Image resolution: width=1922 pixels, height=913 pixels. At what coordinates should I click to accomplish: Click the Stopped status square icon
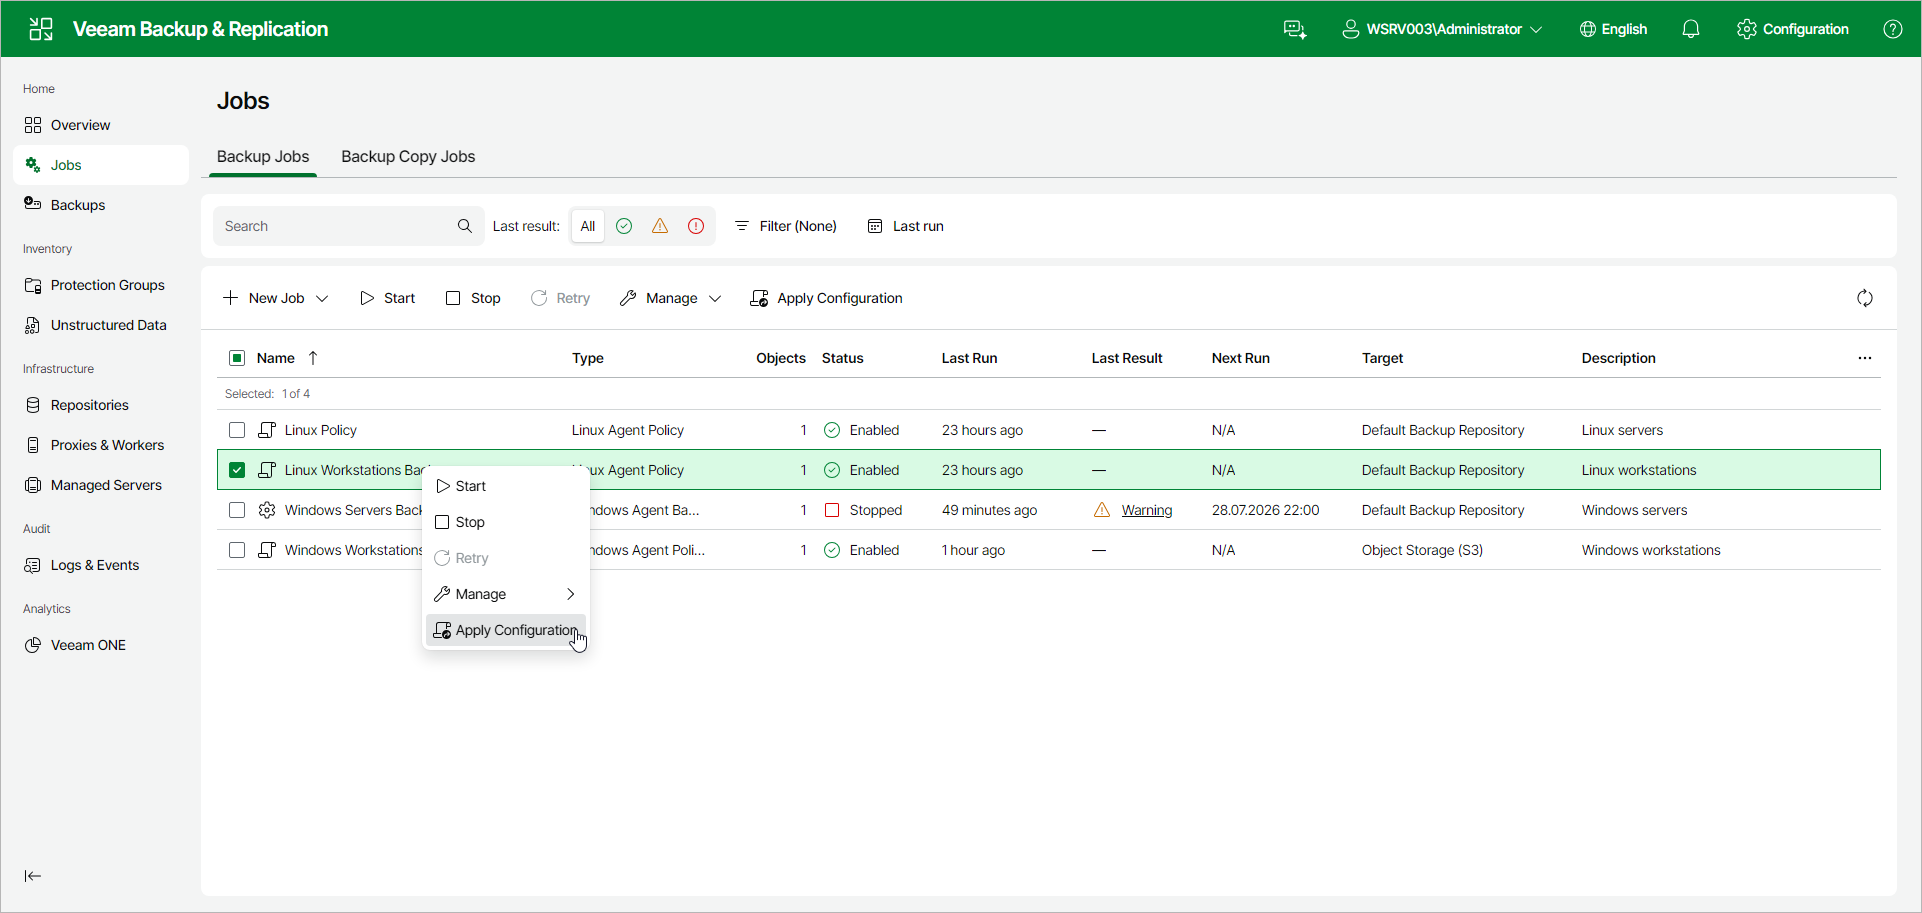point(832,510)
